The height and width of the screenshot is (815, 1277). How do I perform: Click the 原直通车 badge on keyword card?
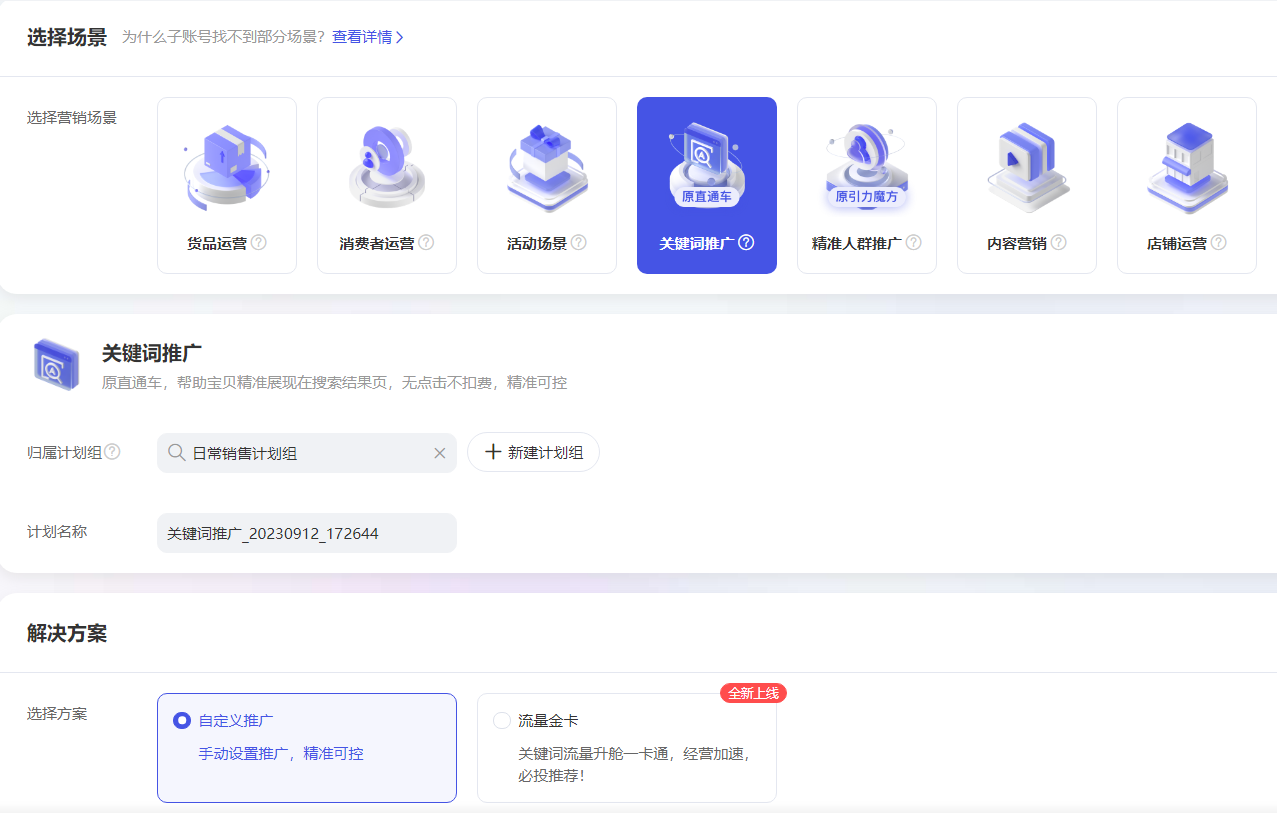coord(707,197)
